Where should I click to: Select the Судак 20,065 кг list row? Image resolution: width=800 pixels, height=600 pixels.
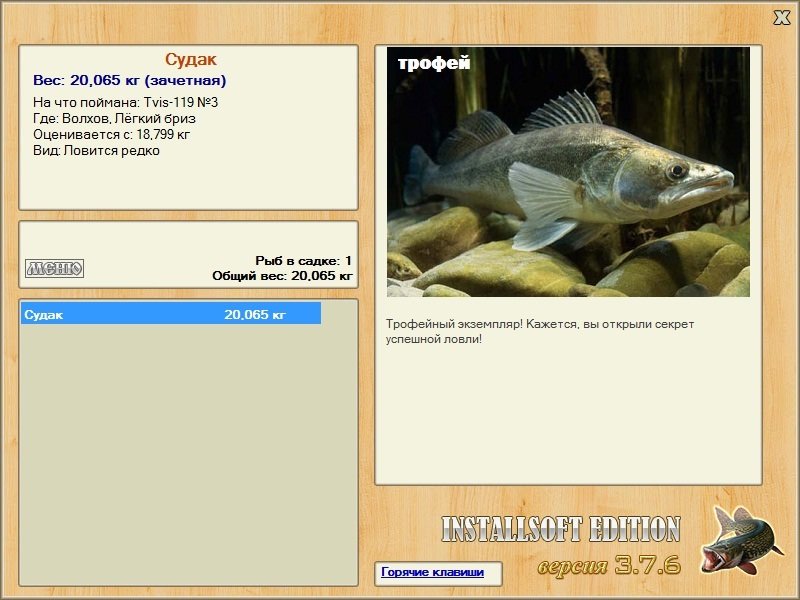[x=171, y=313]
